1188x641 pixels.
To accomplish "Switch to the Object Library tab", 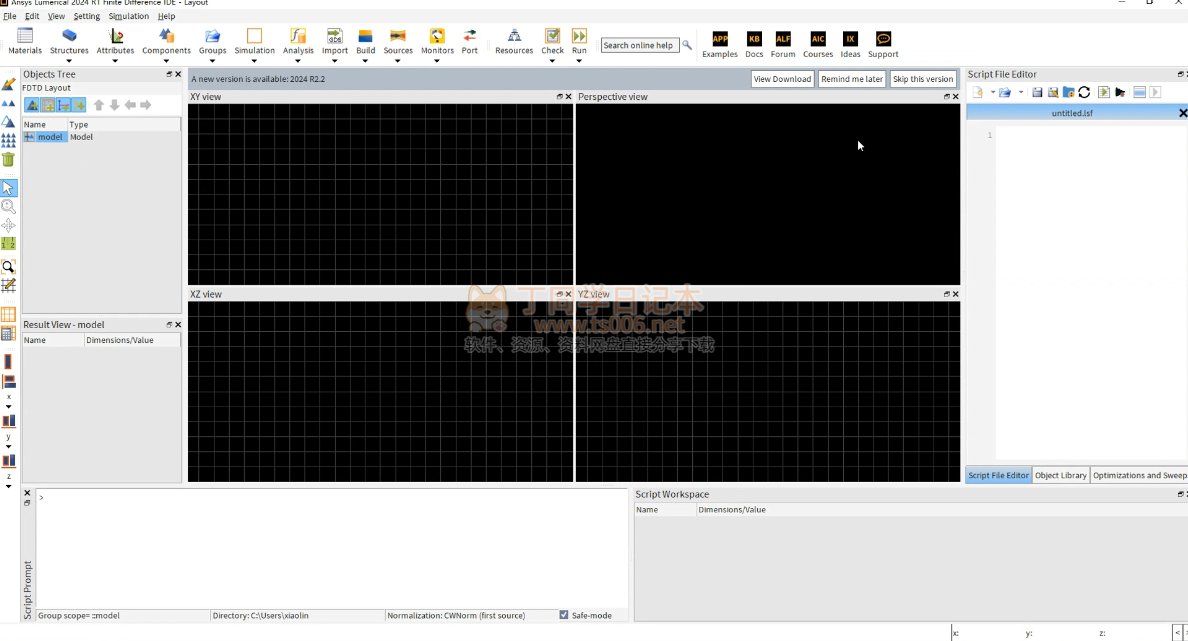I will pyautogui.click(x=1060, y=475).
